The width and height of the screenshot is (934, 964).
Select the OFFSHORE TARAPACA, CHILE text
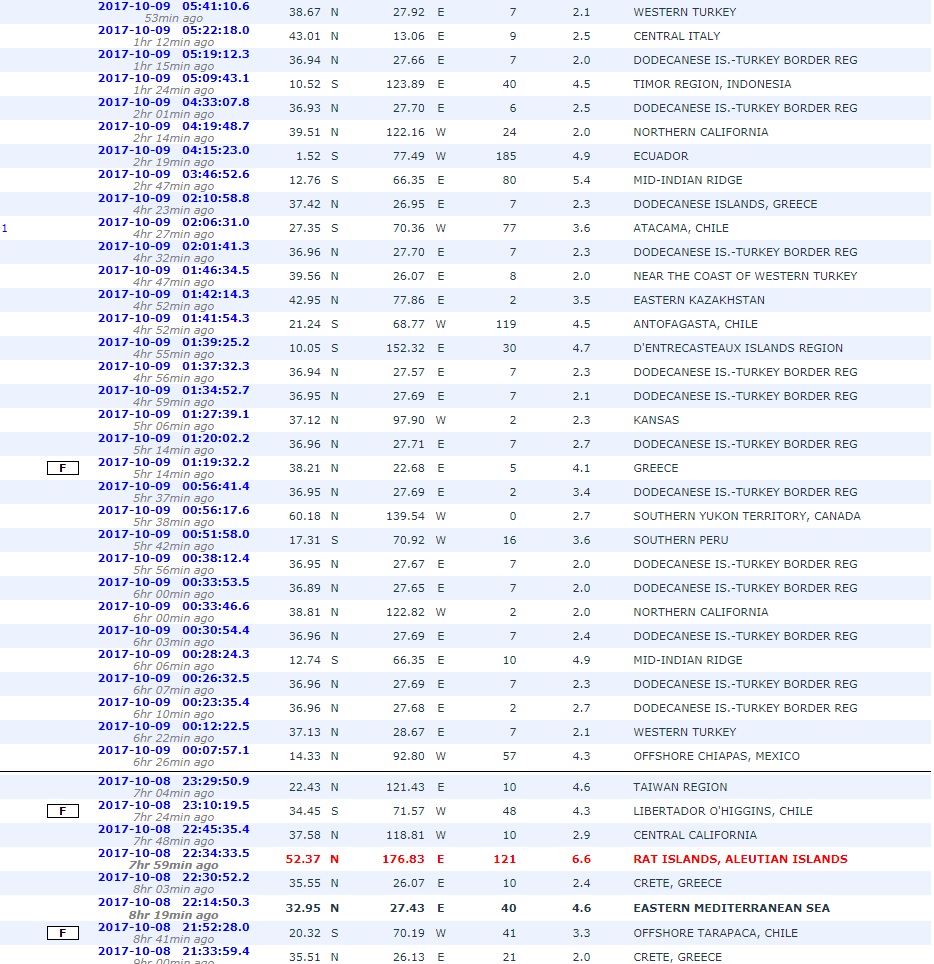tap(715, 933)
